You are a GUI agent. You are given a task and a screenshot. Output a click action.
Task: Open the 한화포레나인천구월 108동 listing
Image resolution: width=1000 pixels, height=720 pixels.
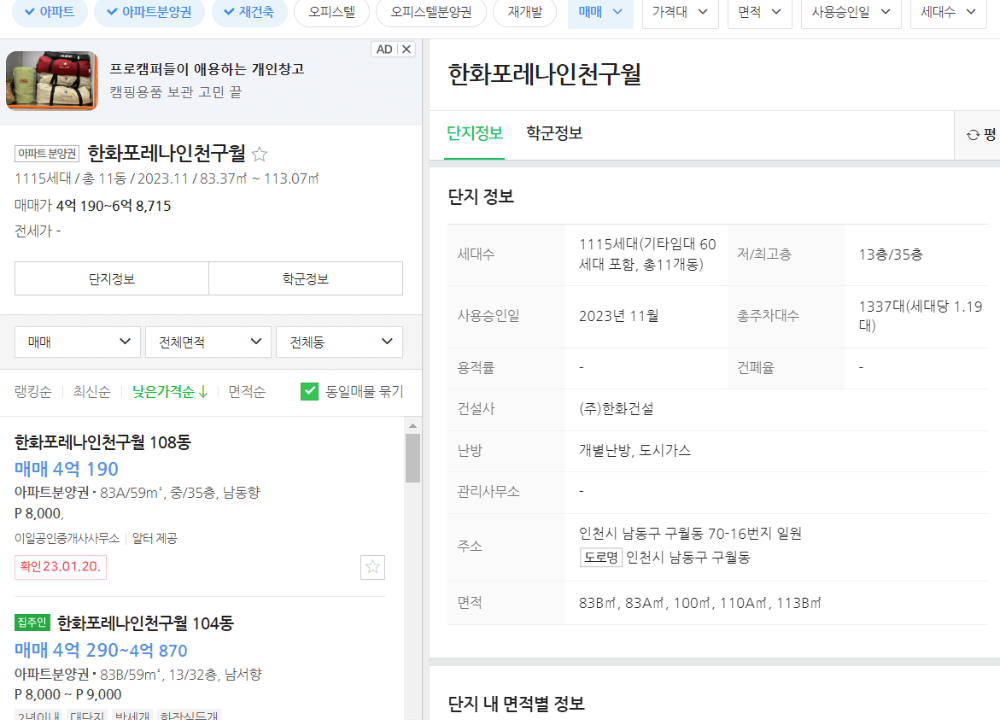point(103,442)
